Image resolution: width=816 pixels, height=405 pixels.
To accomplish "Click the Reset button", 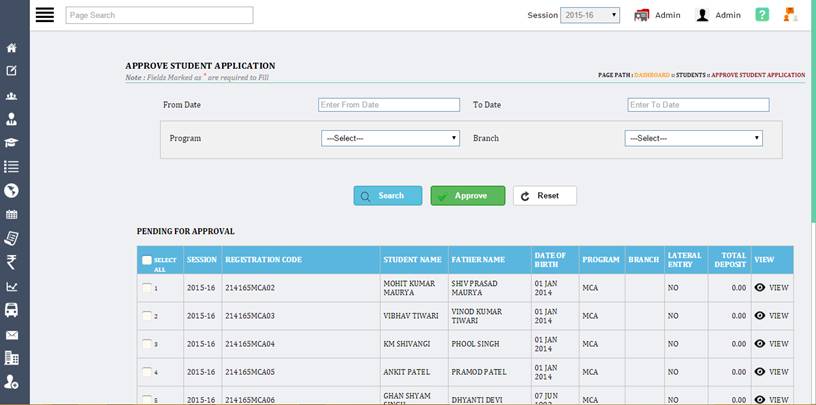I will 545,196.
